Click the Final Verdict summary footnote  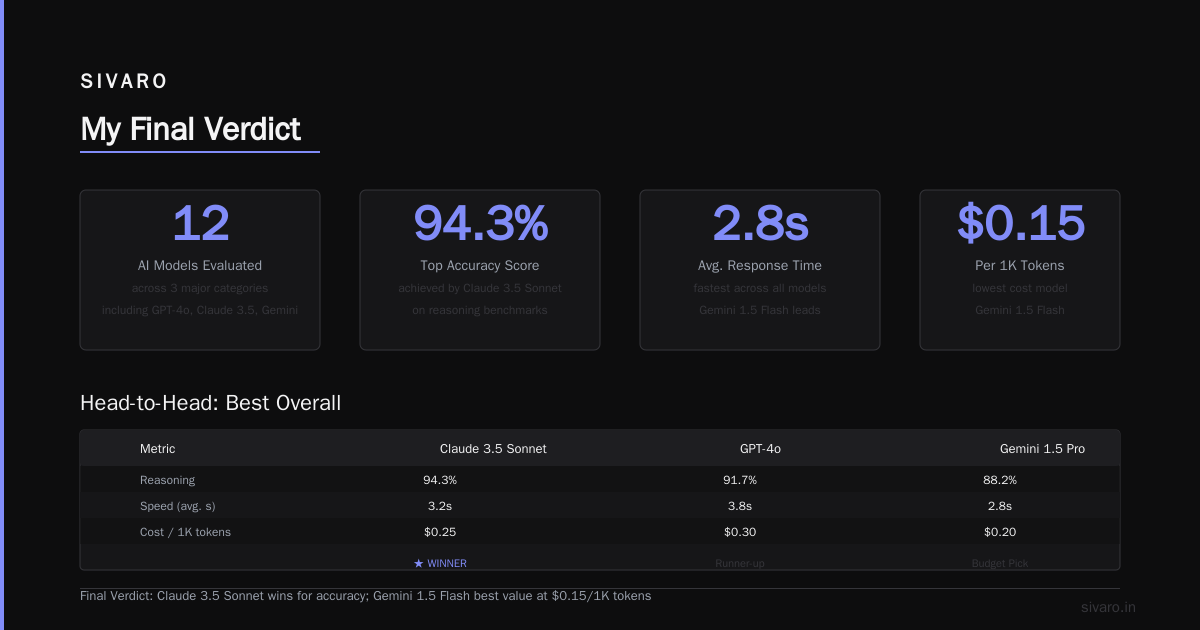pos(365,595)
